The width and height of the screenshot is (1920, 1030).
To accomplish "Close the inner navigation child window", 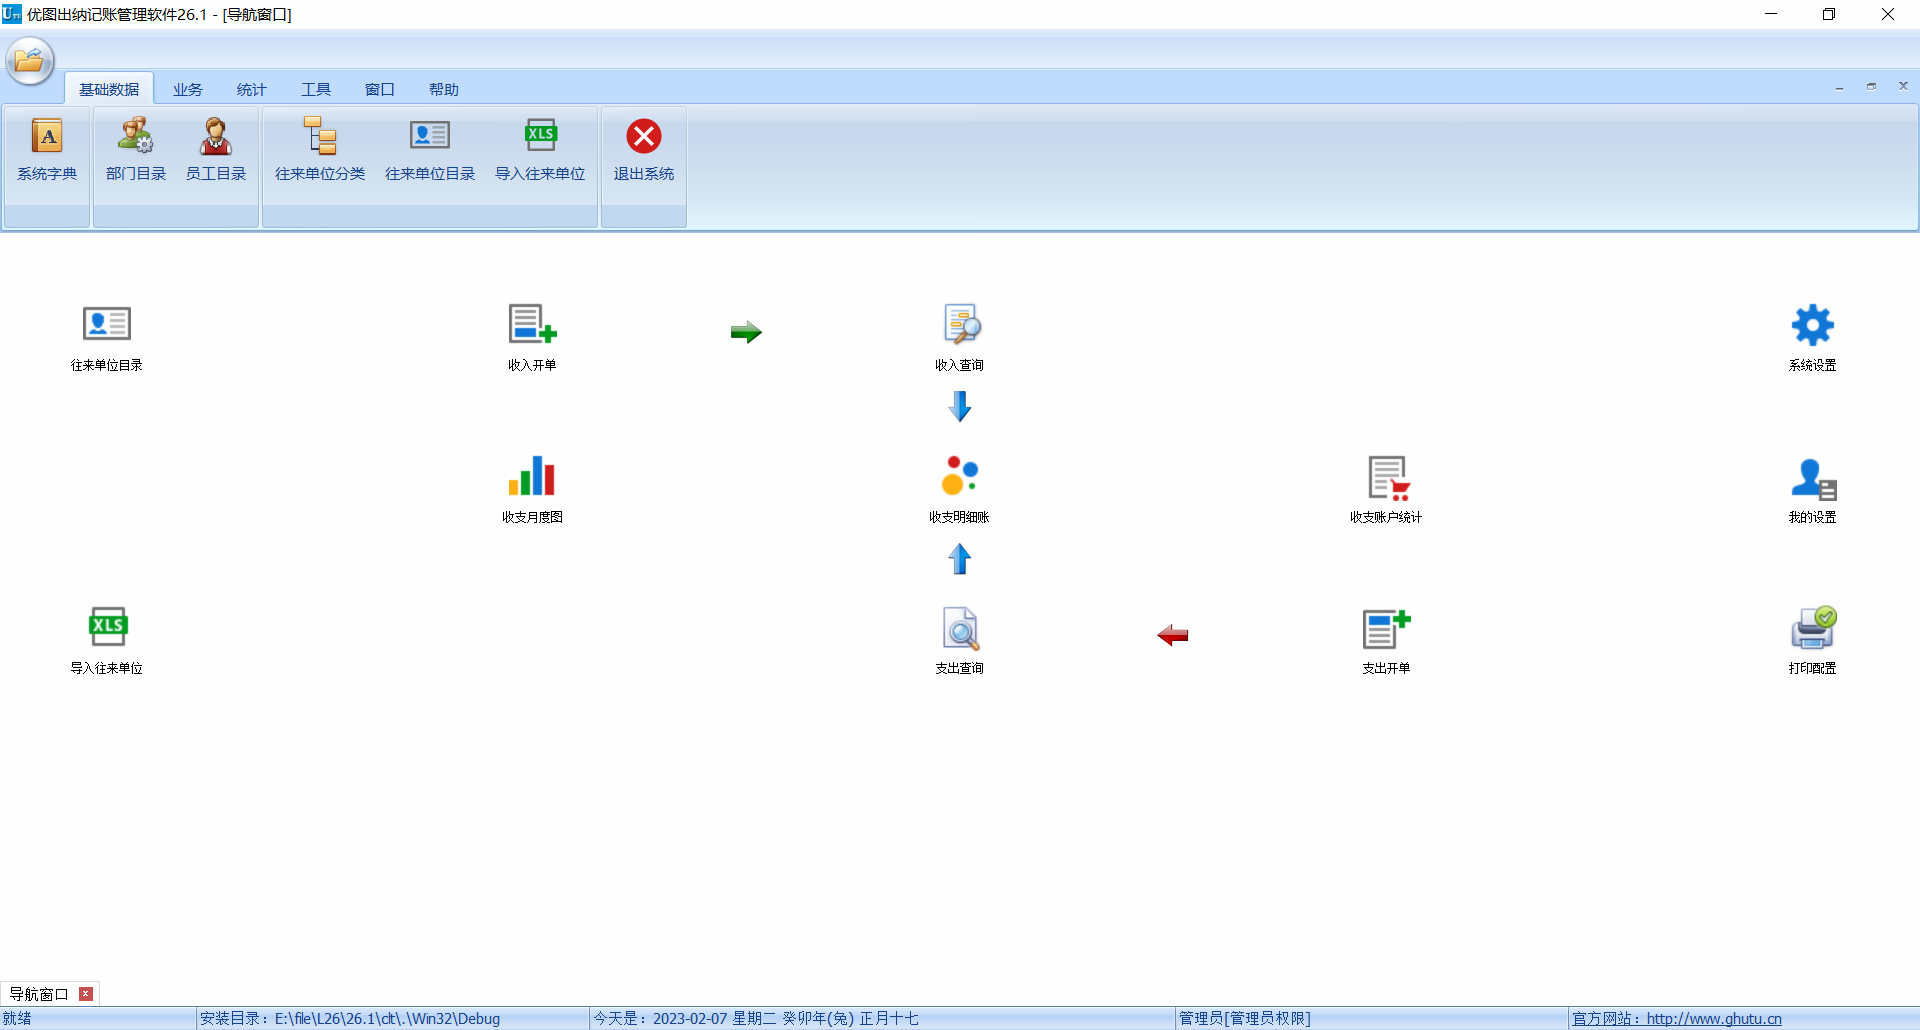I will [1903, 87].
